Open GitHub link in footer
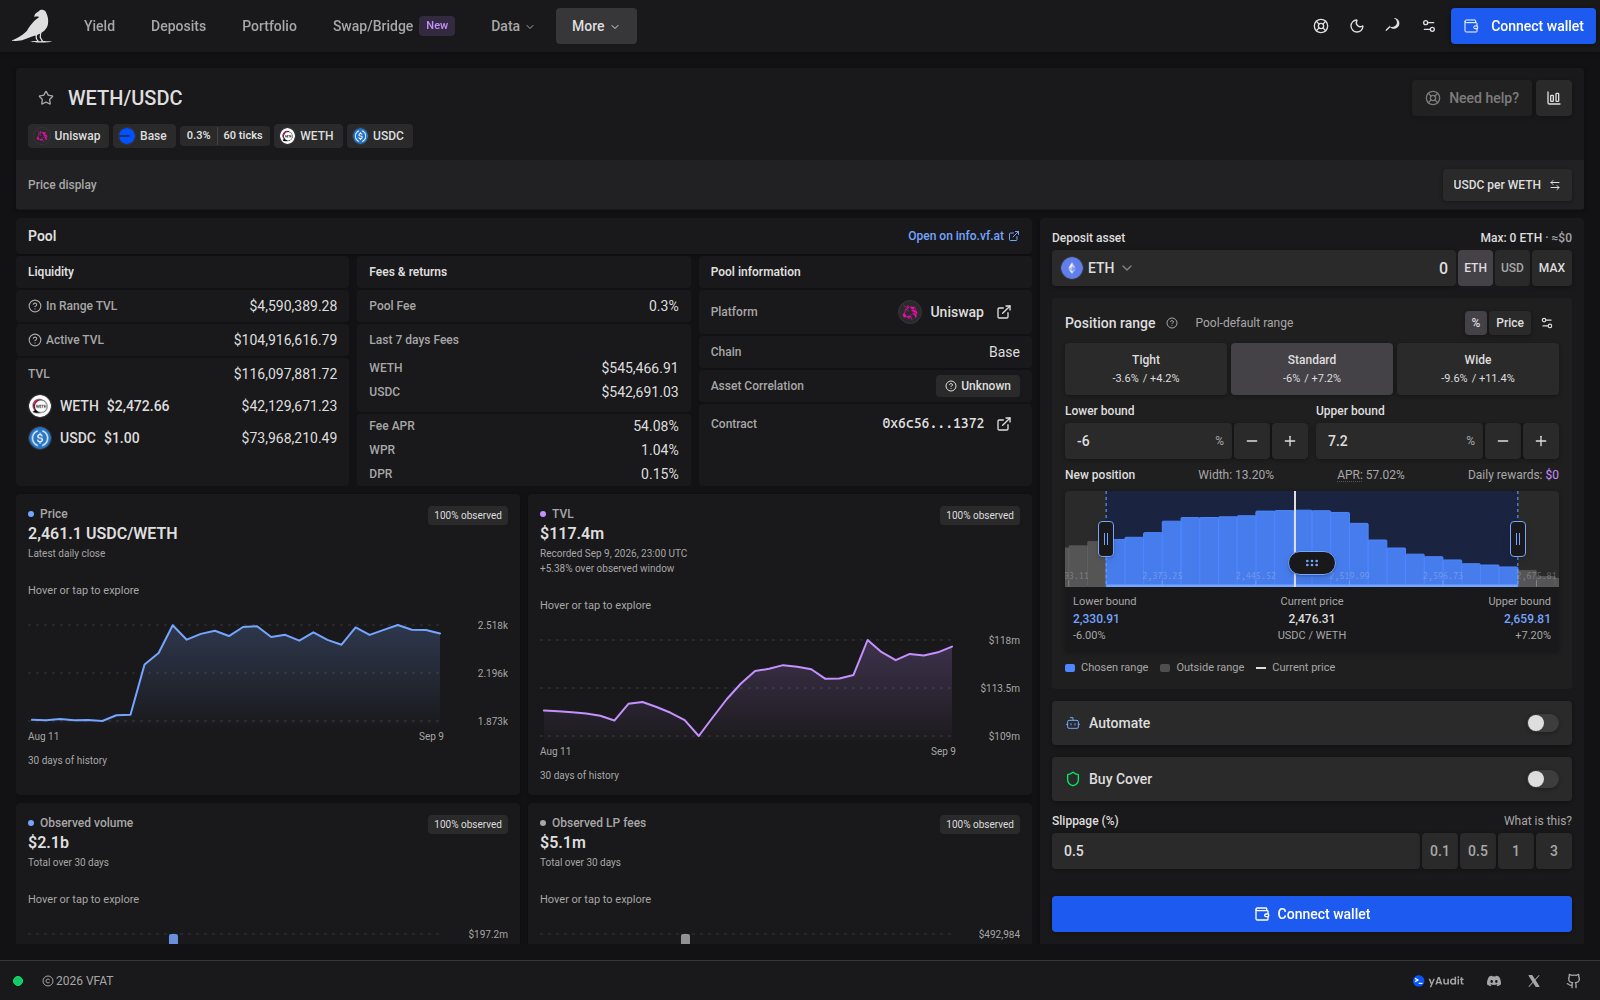1600x1000 pixels. [x=1574, y=981]
